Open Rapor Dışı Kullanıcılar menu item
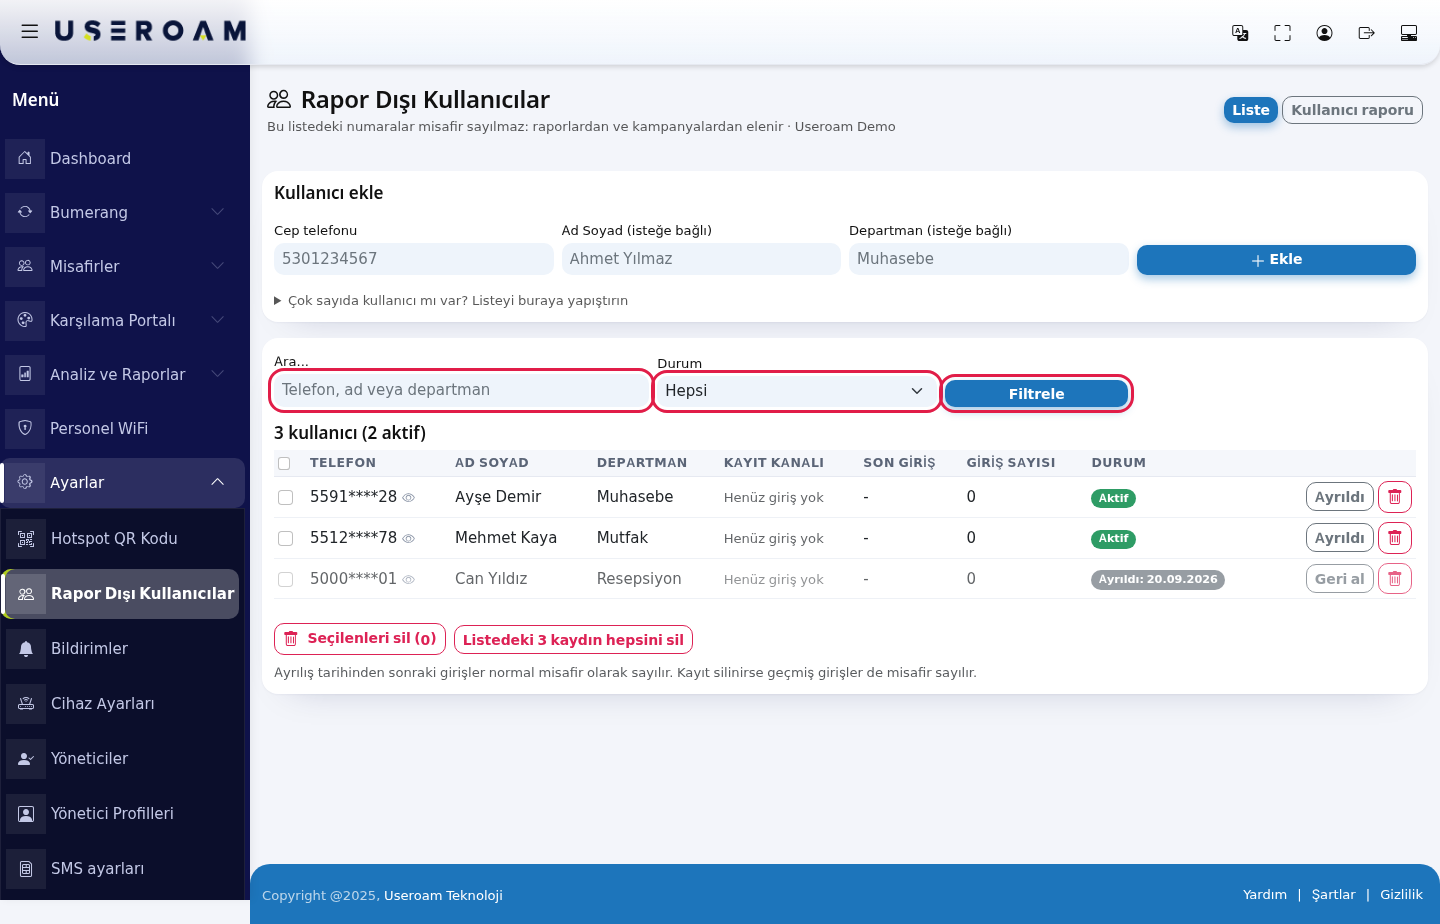This screenshot has width=1440, height=924. click(122, 594)
